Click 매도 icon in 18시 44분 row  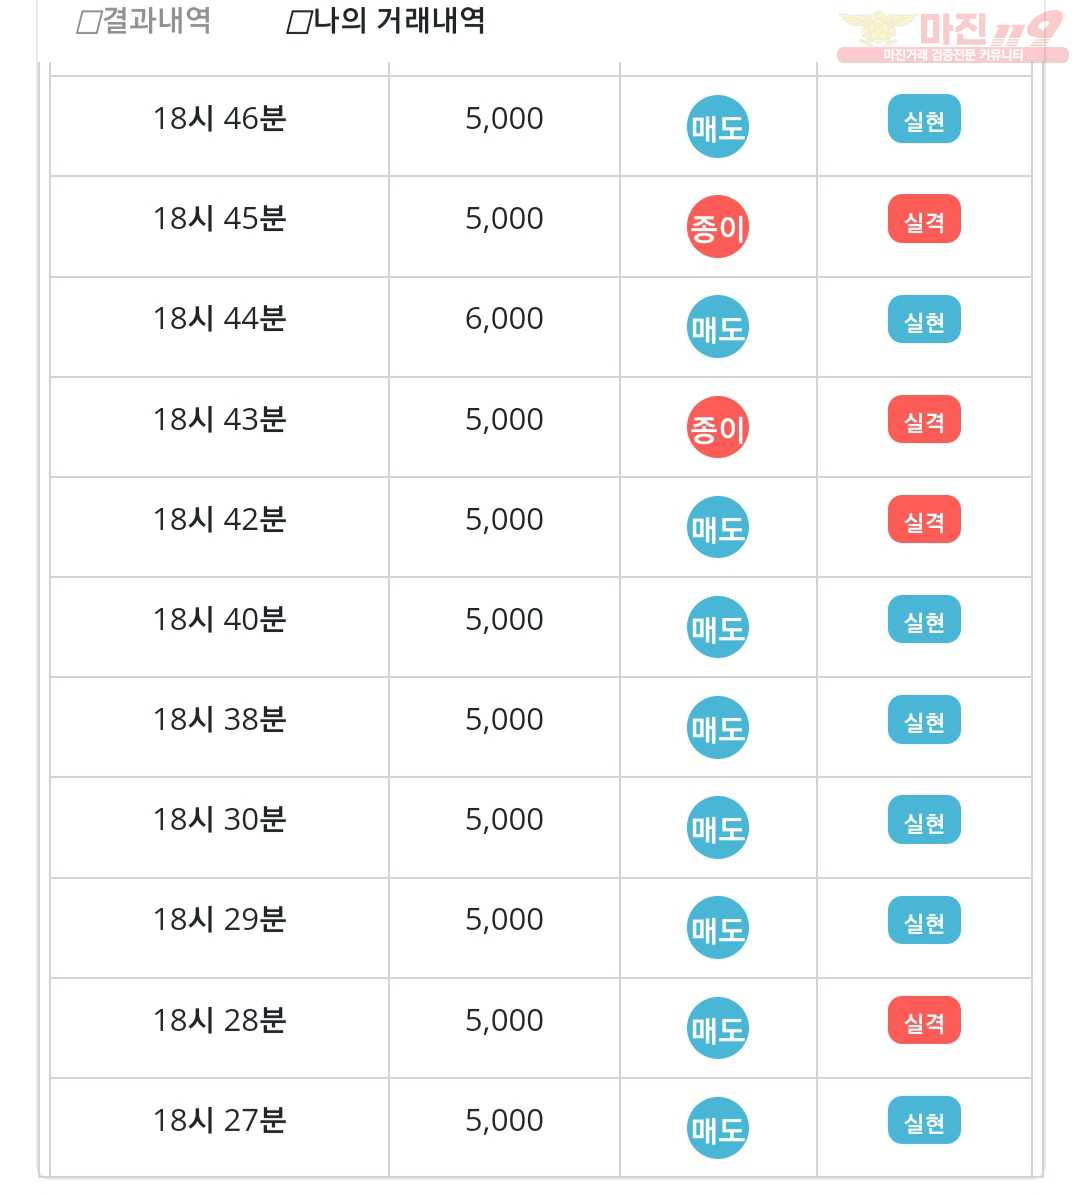[x=718, y=327]
